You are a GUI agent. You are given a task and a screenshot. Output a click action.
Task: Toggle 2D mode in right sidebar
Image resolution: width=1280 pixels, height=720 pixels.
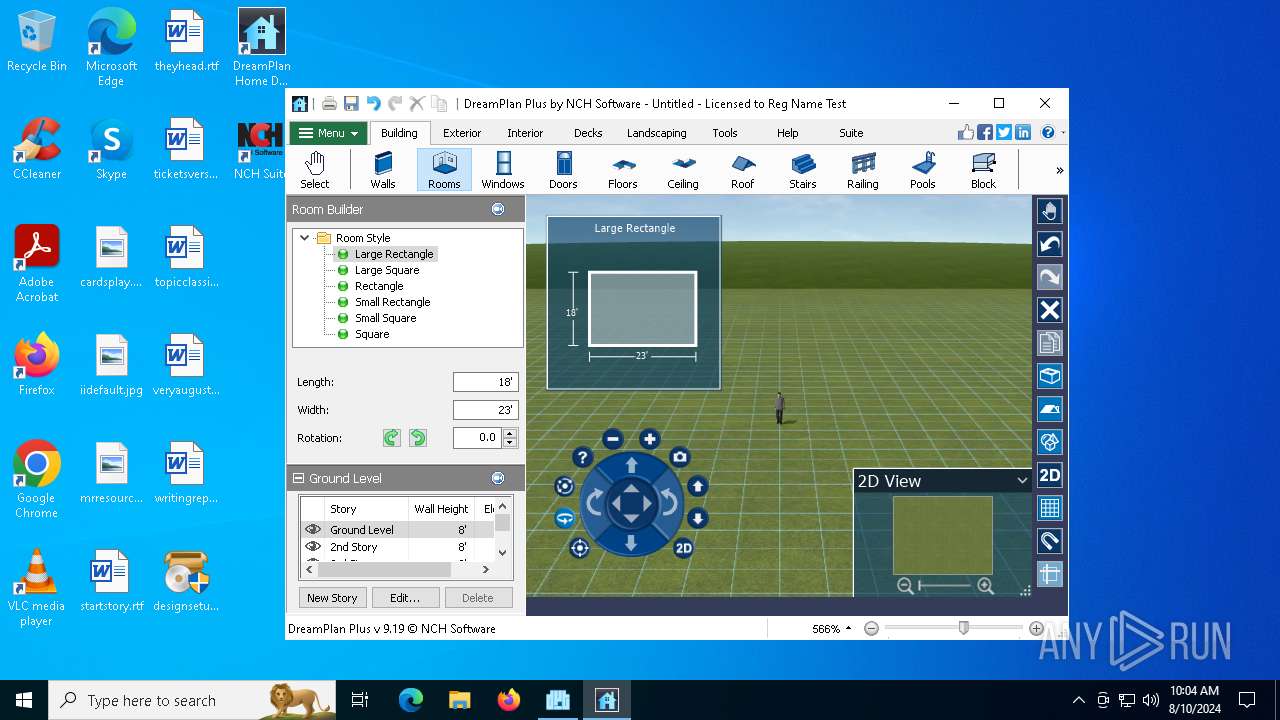(1049, 475)
